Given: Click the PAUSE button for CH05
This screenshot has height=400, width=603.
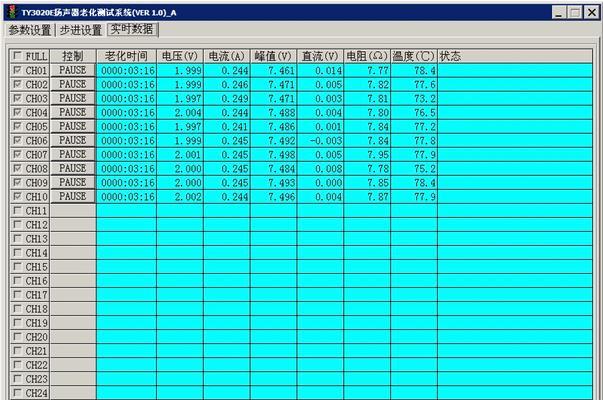Looking at the screenshot, I should click(73, 126).
